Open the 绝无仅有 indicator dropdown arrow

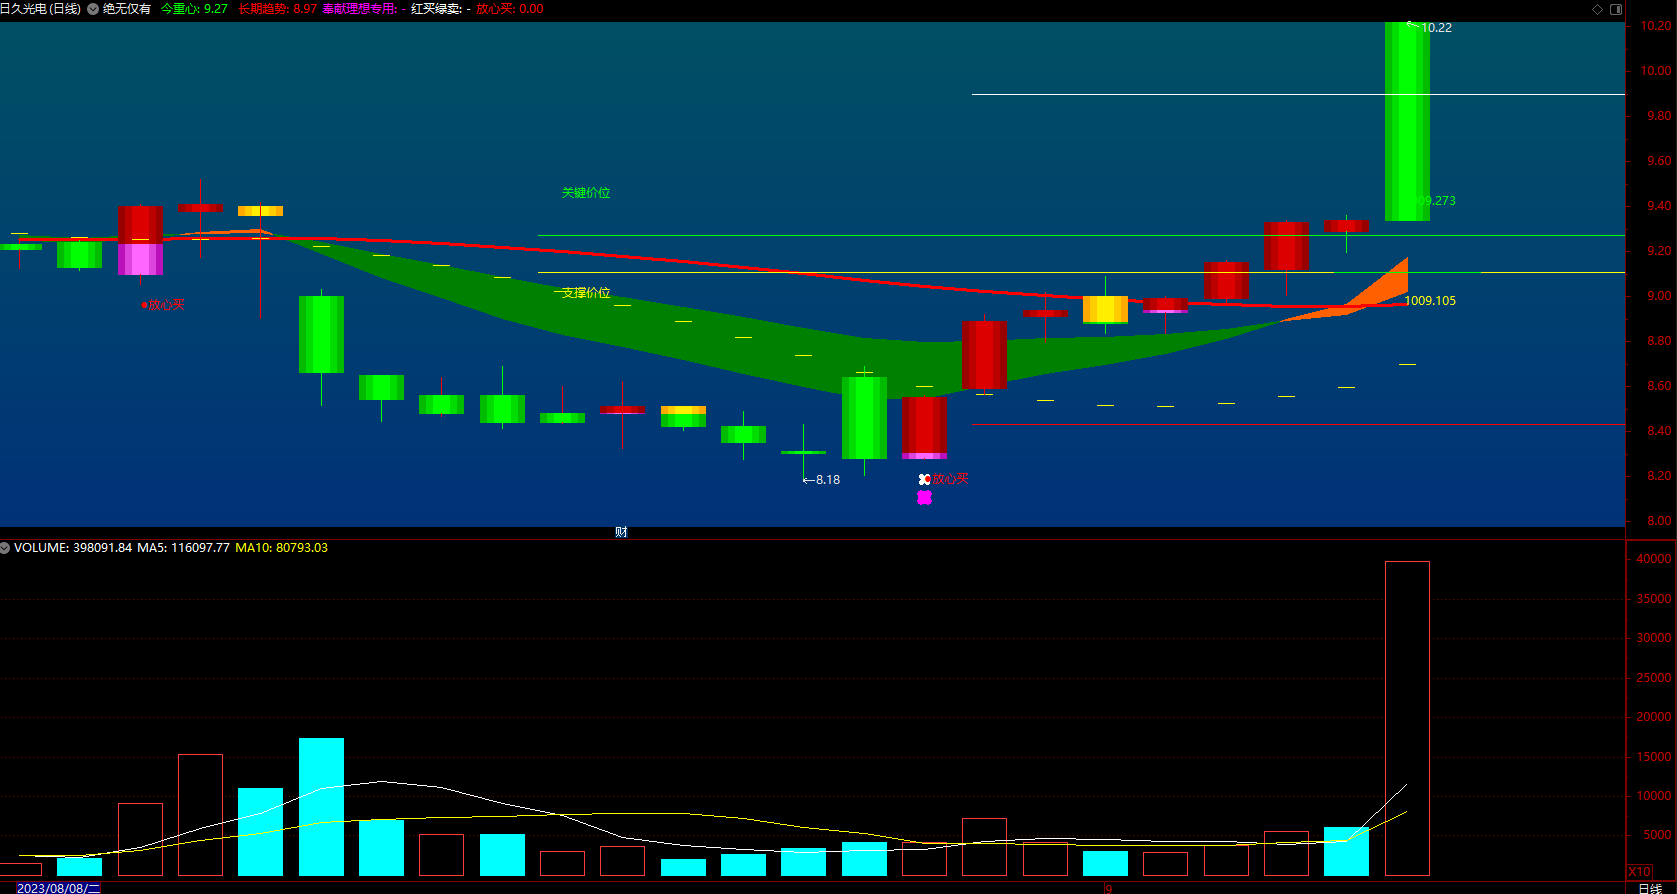[x=93, y=9]
